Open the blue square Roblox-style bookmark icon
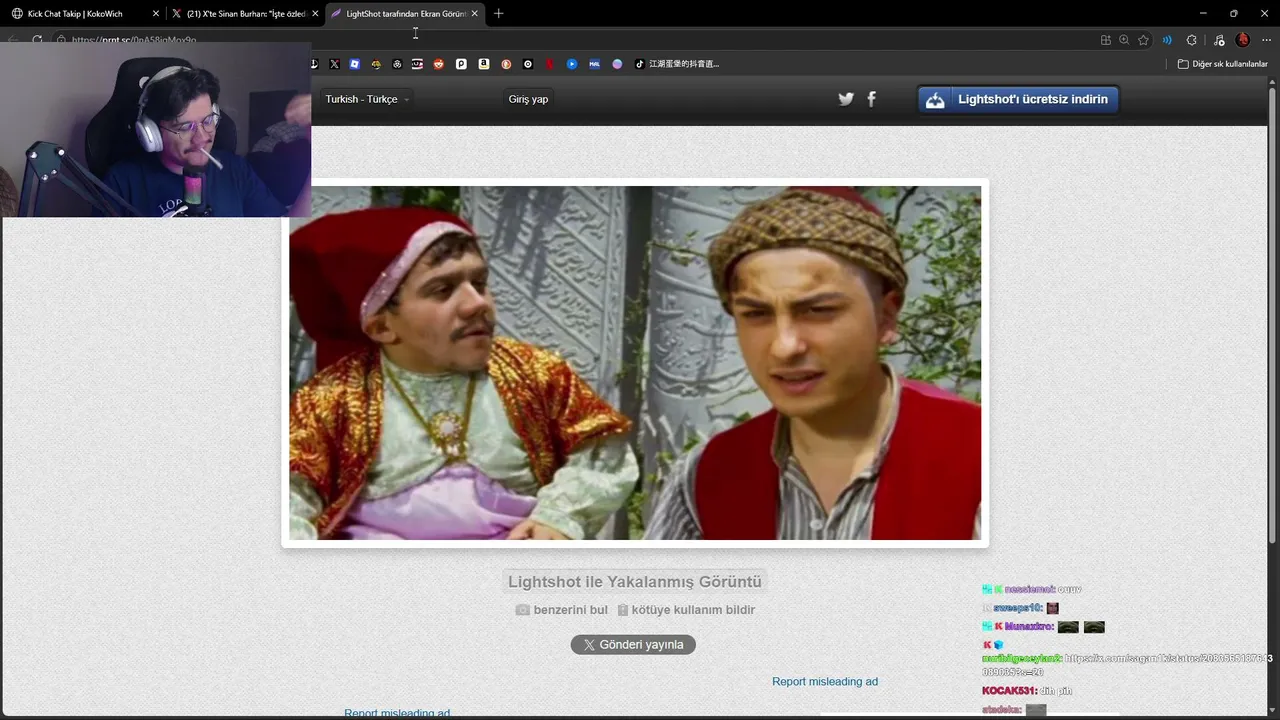Screen dimensions: 1280x720 coord(355,64)
